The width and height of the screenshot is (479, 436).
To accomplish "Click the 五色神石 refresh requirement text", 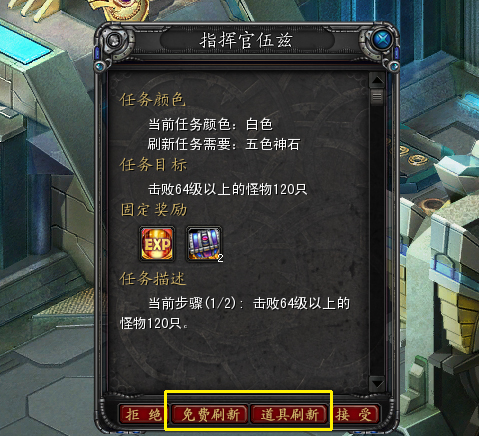I will click(273, 144).
